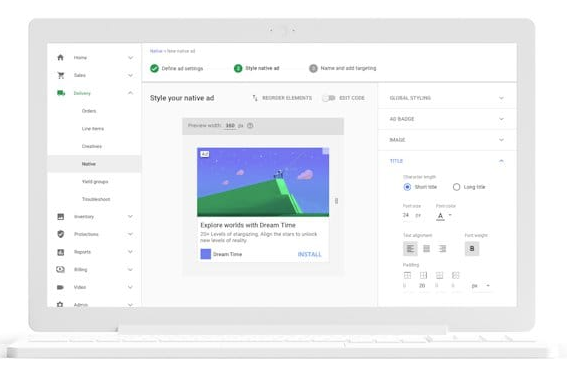
Task: Click the green Delivery truck icon
Action: click(61, 93)
